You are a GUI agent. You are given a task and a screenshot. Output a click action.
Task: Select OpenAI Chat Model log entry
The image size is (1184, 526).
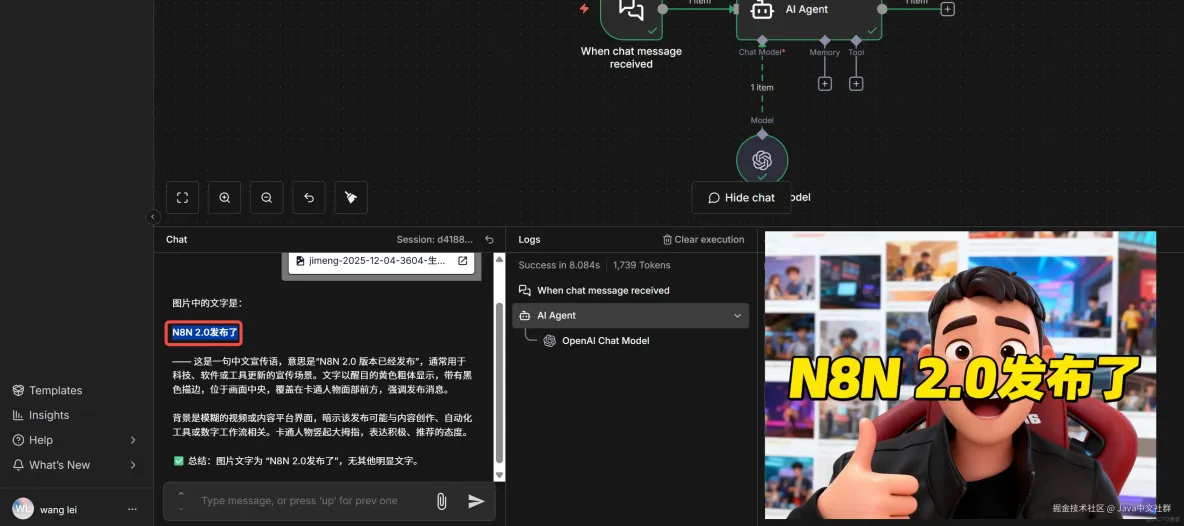606,341
